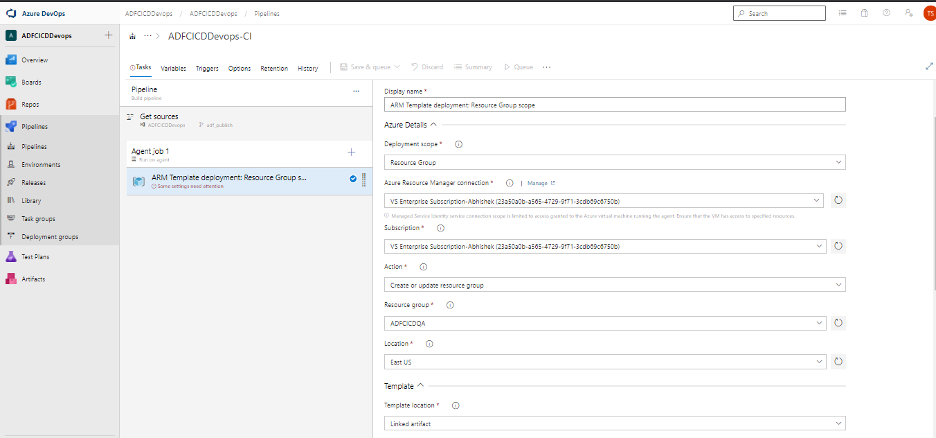Open Template location dropdown

[x=615, y=423]
